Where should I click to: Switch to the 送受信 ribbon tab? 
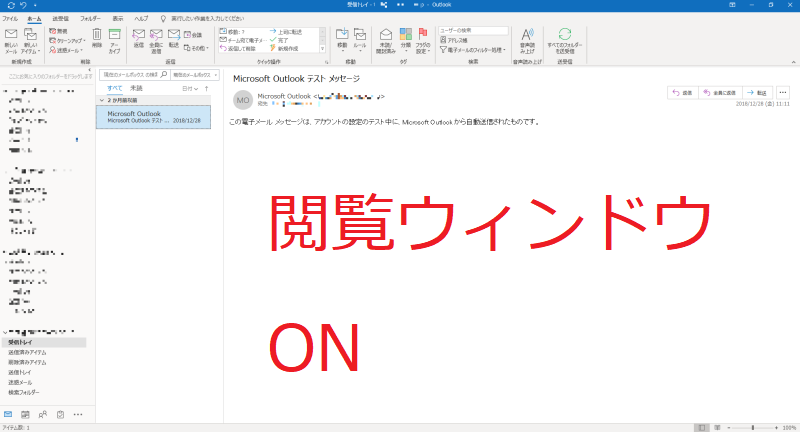(x=60, y=18)
